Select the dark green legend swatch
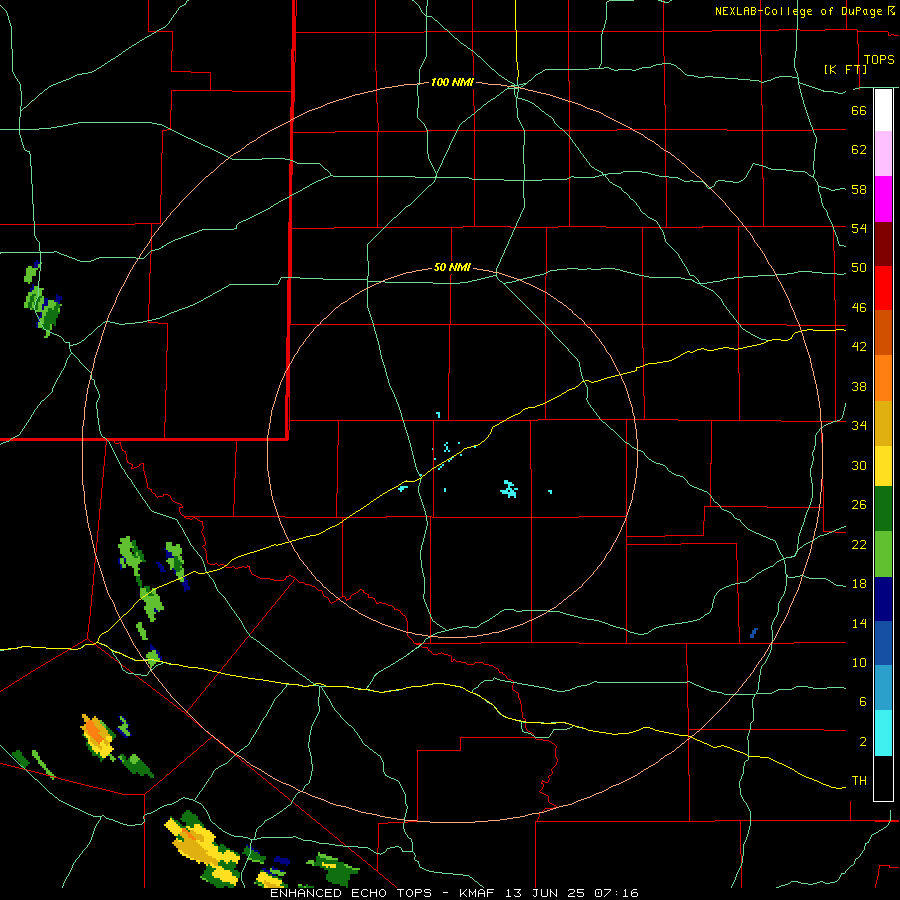 click(883, 509)
